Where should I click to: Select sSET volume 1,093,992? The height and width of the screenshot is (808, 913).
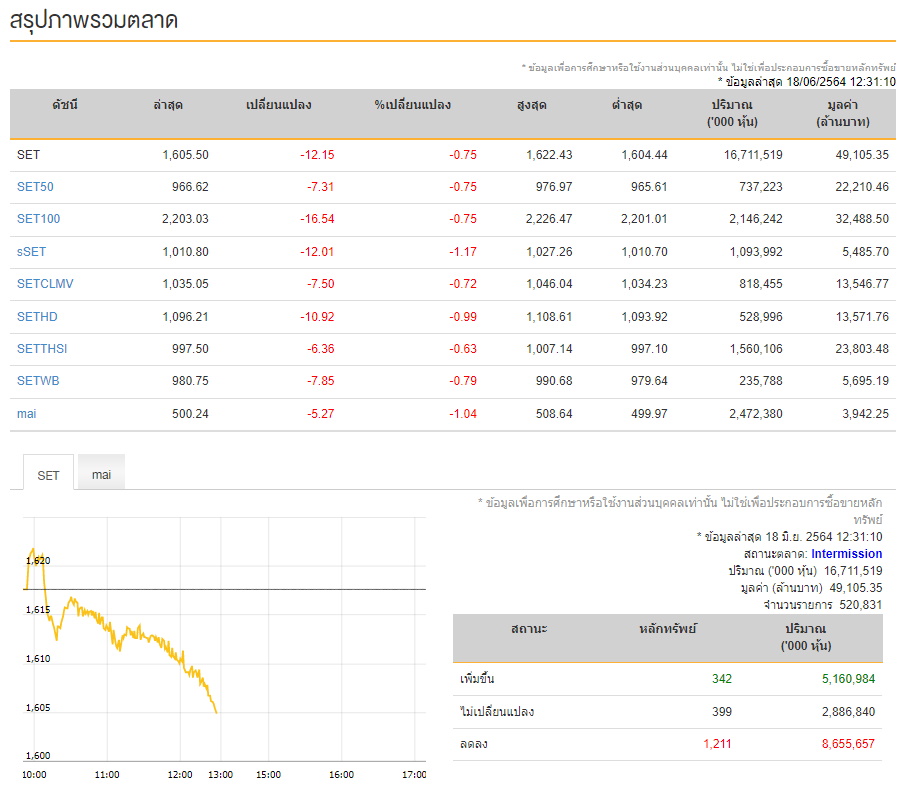pos(756,251)
